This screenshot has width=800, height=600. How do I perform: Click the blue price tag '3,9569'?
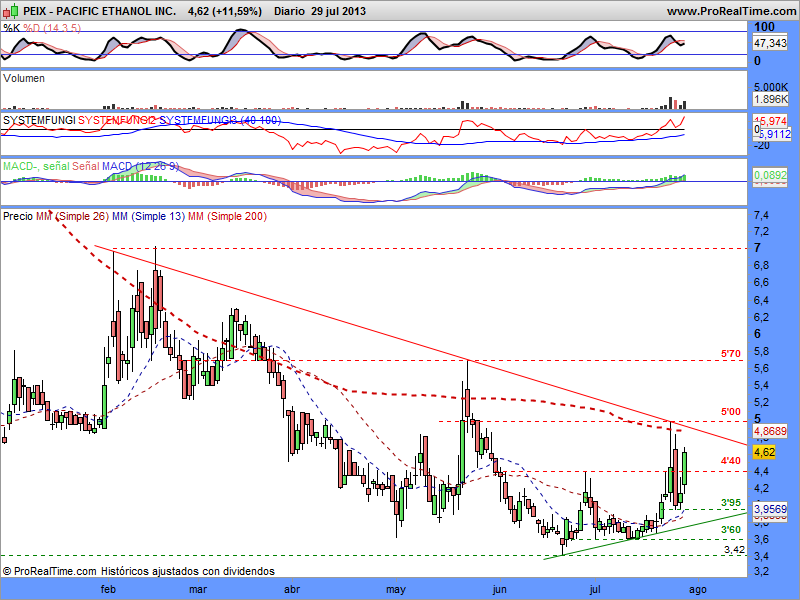click(x=770, y=509)
